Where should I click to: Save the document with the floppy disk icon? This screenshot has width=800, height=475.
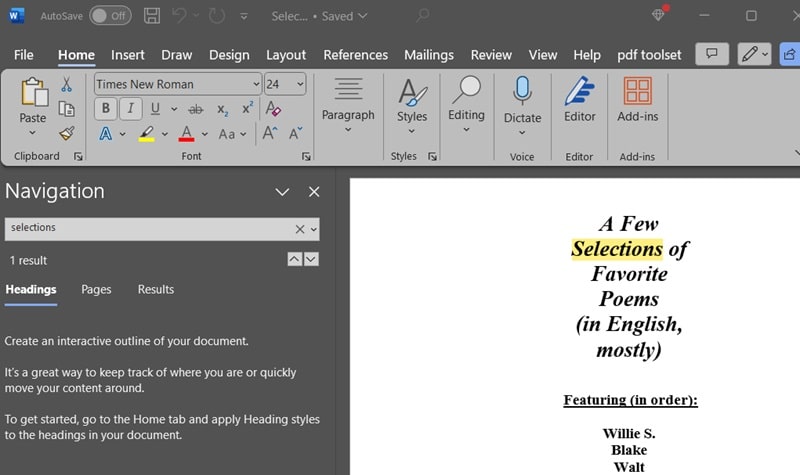point(152,16)
